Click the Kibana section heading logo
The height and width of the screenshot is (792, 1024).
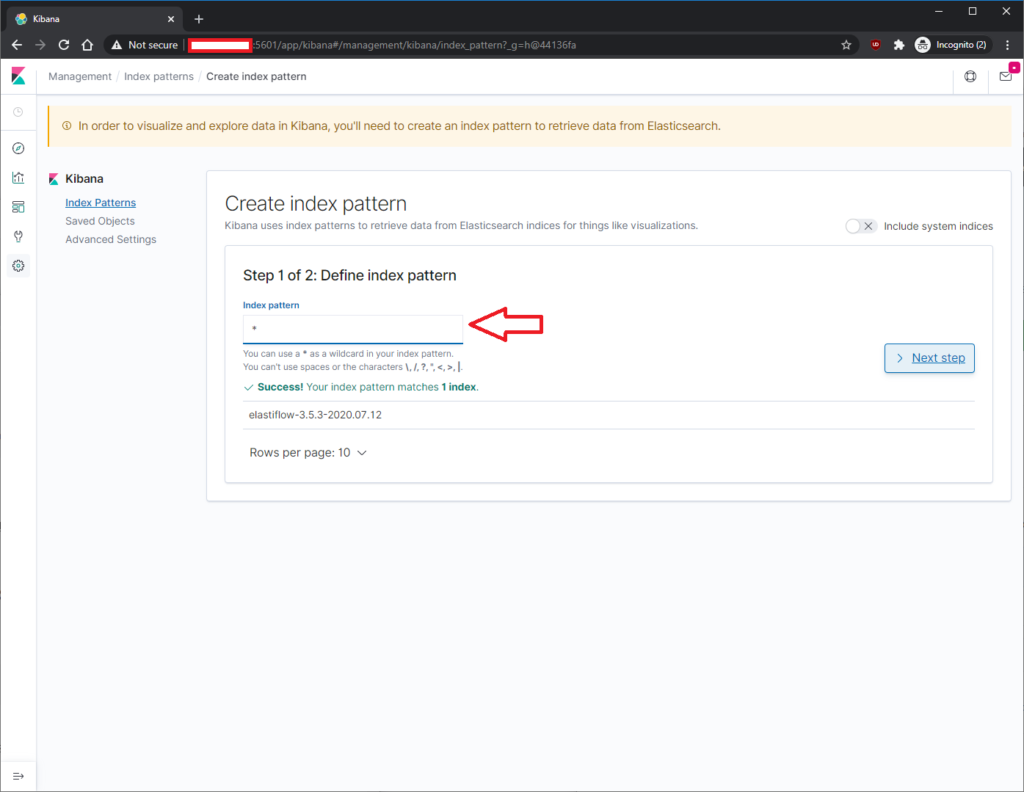coord(54,179)
